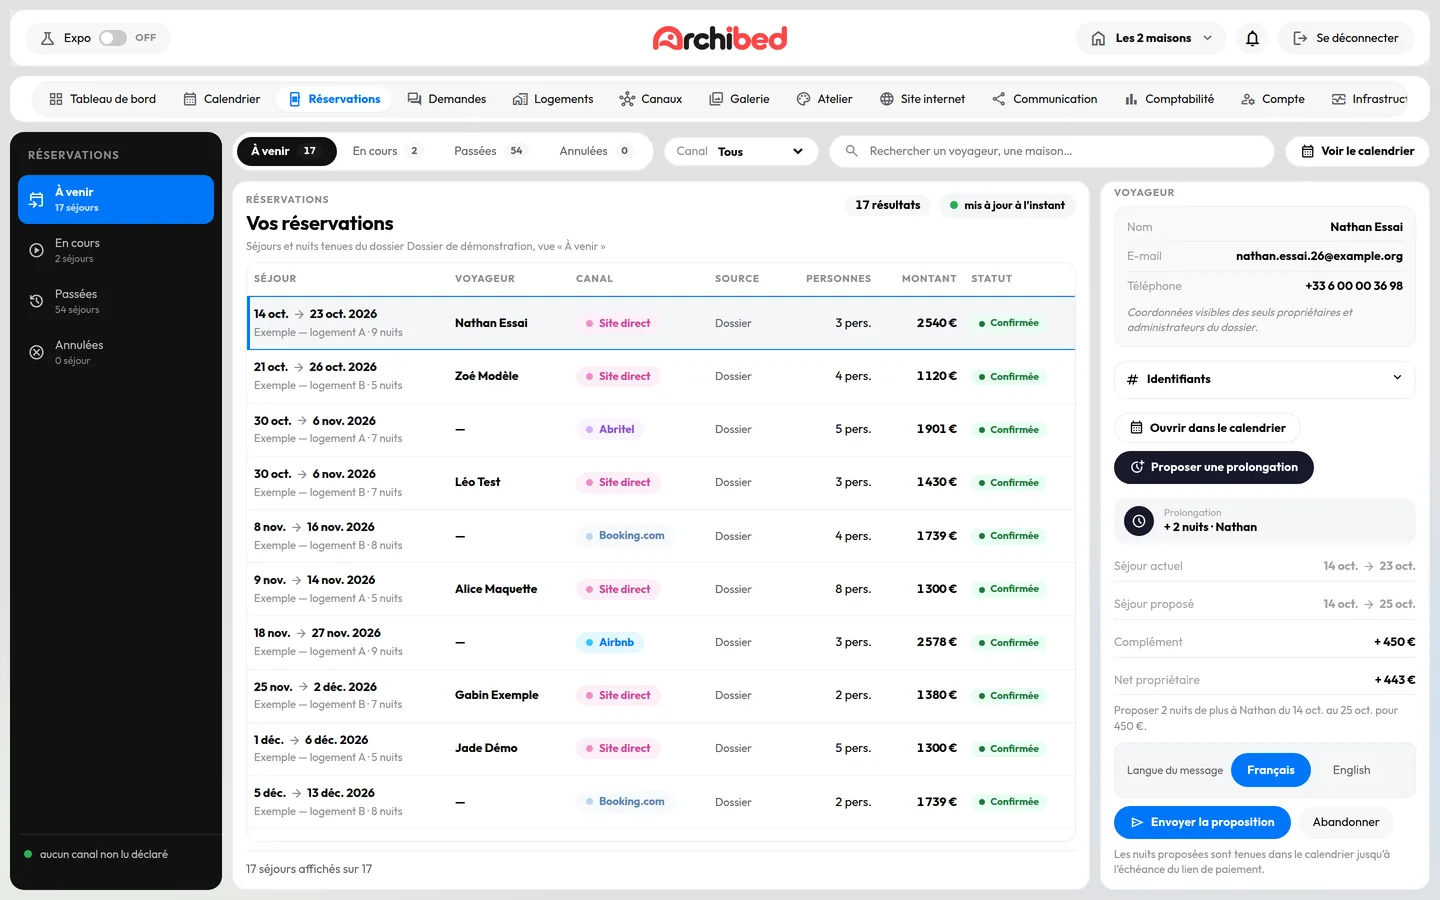The image size is (1440, 900).
Task: Switch to the Annulées filter tab
Action: (595, 151)
